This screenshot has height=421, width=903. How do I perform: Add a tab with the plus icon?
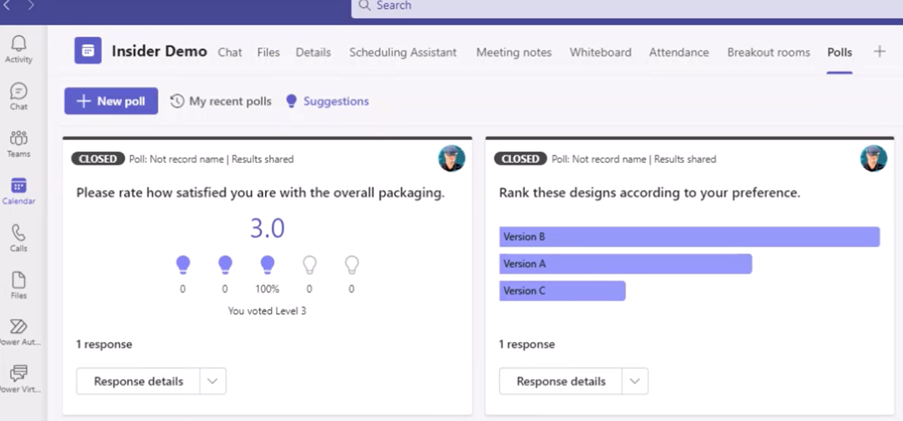click(879, 52)
